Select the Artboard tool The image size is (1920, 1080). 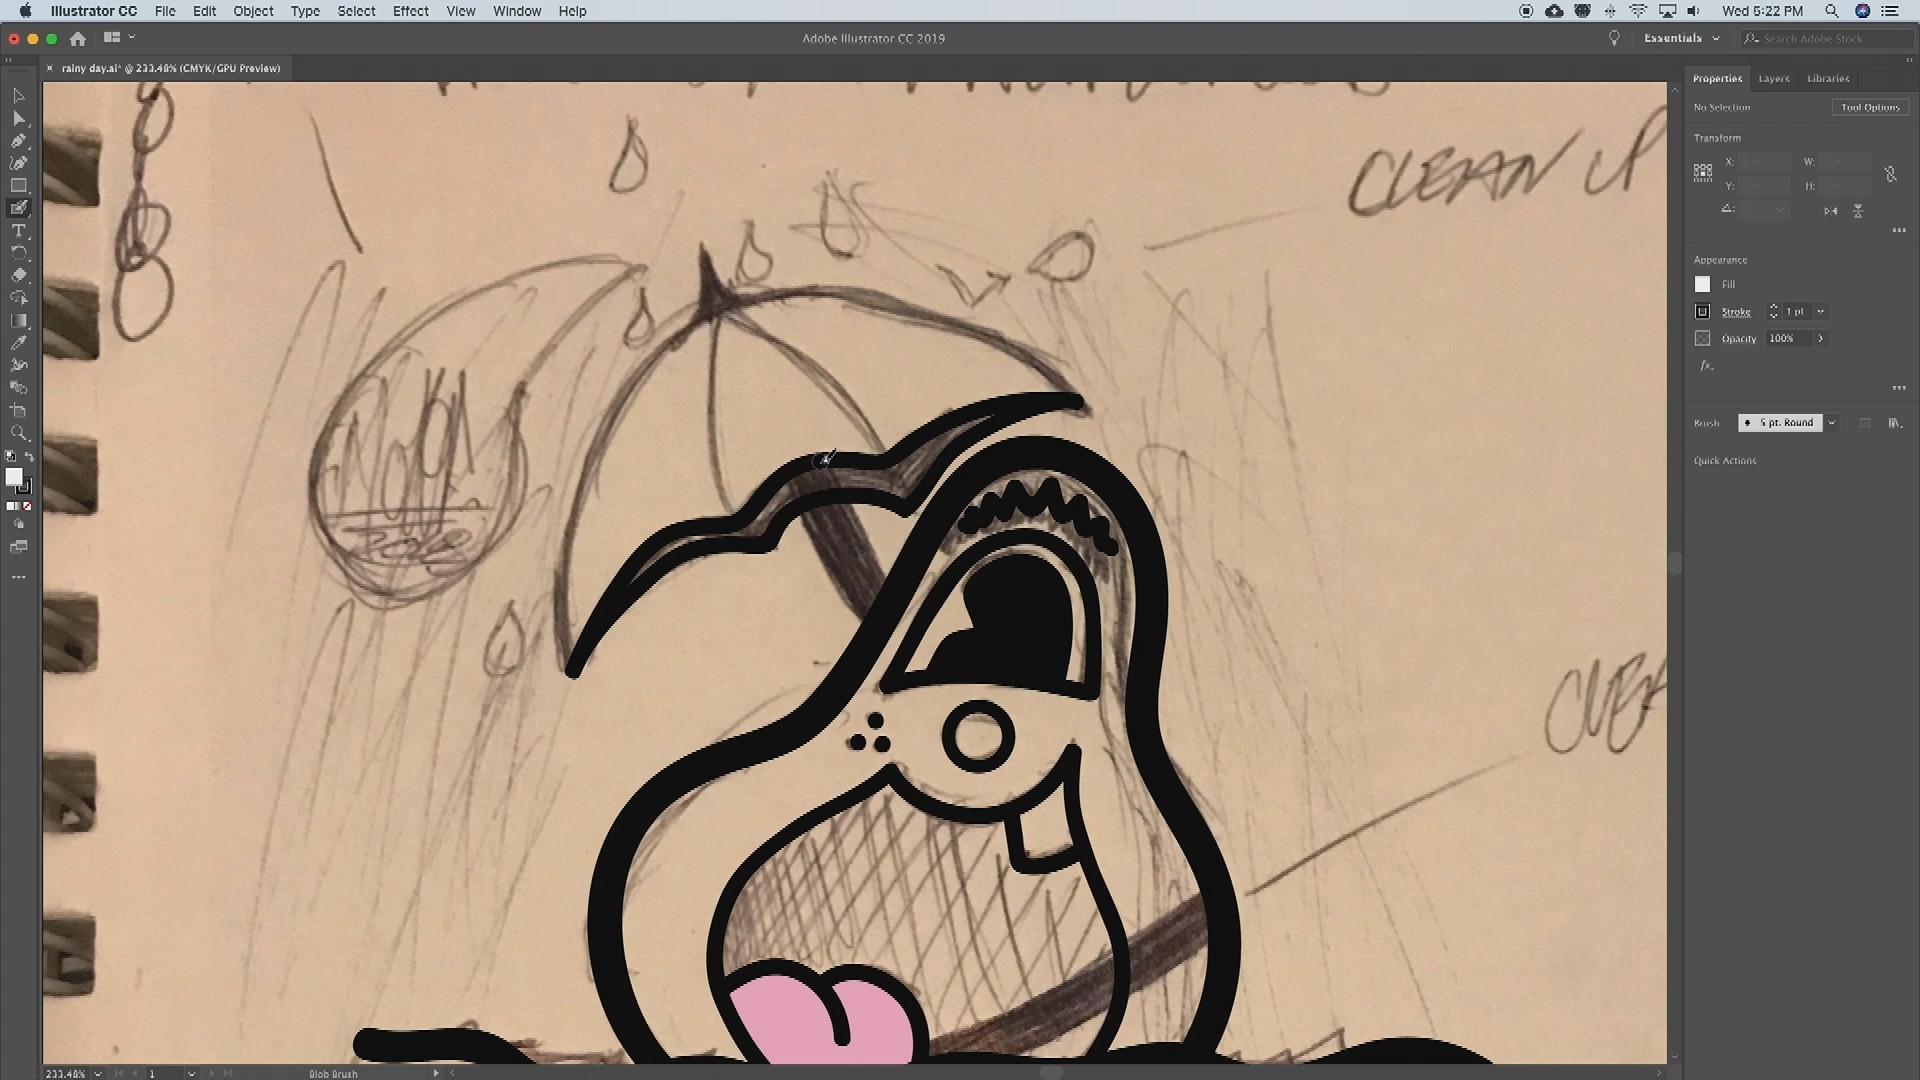coord(19,411)
